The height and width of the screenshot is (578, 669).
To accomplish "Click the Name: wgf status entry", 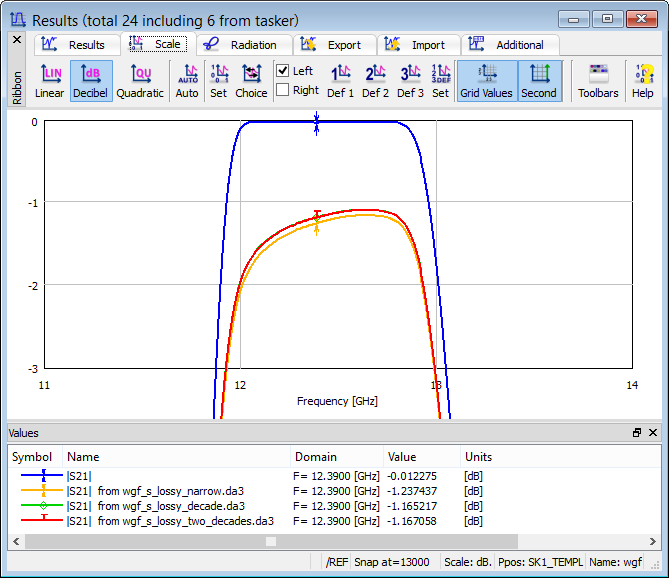I will pyautogui.click(x=615, y=562).
